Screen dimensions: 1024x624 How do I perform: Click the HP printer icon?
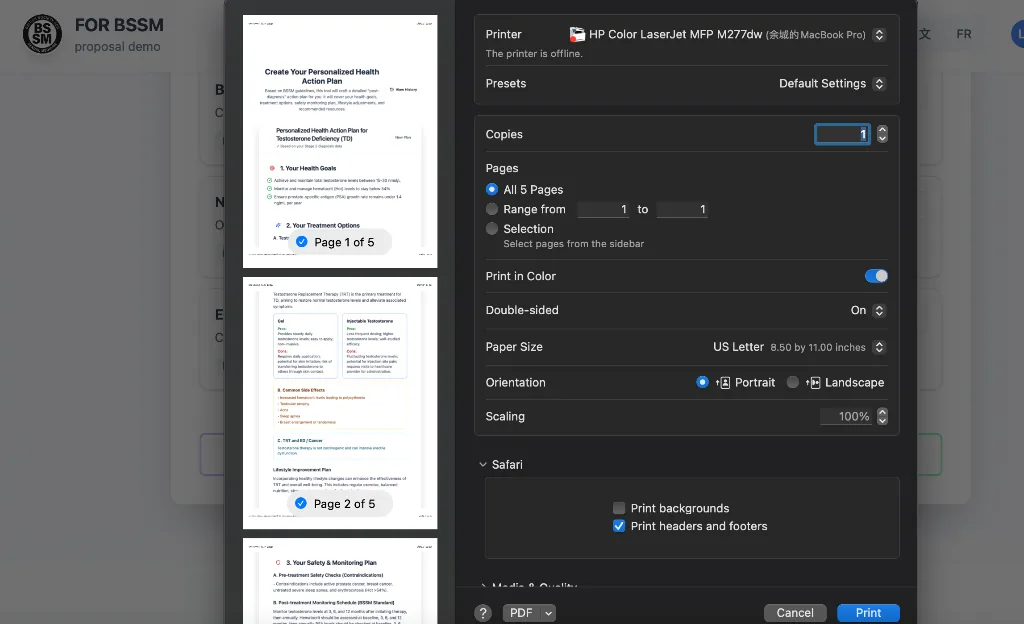[577, 34]
